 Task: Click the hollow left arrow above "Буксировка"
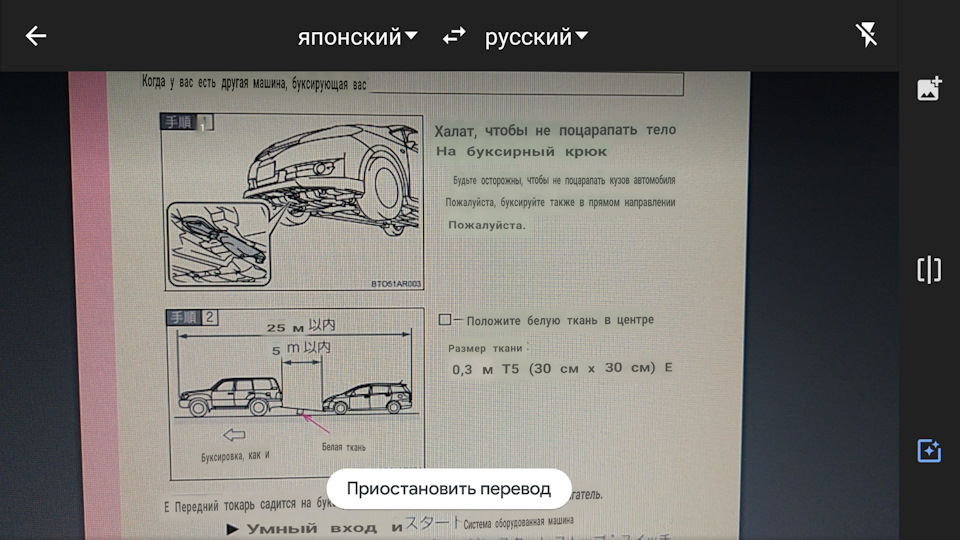pos(234,435)
